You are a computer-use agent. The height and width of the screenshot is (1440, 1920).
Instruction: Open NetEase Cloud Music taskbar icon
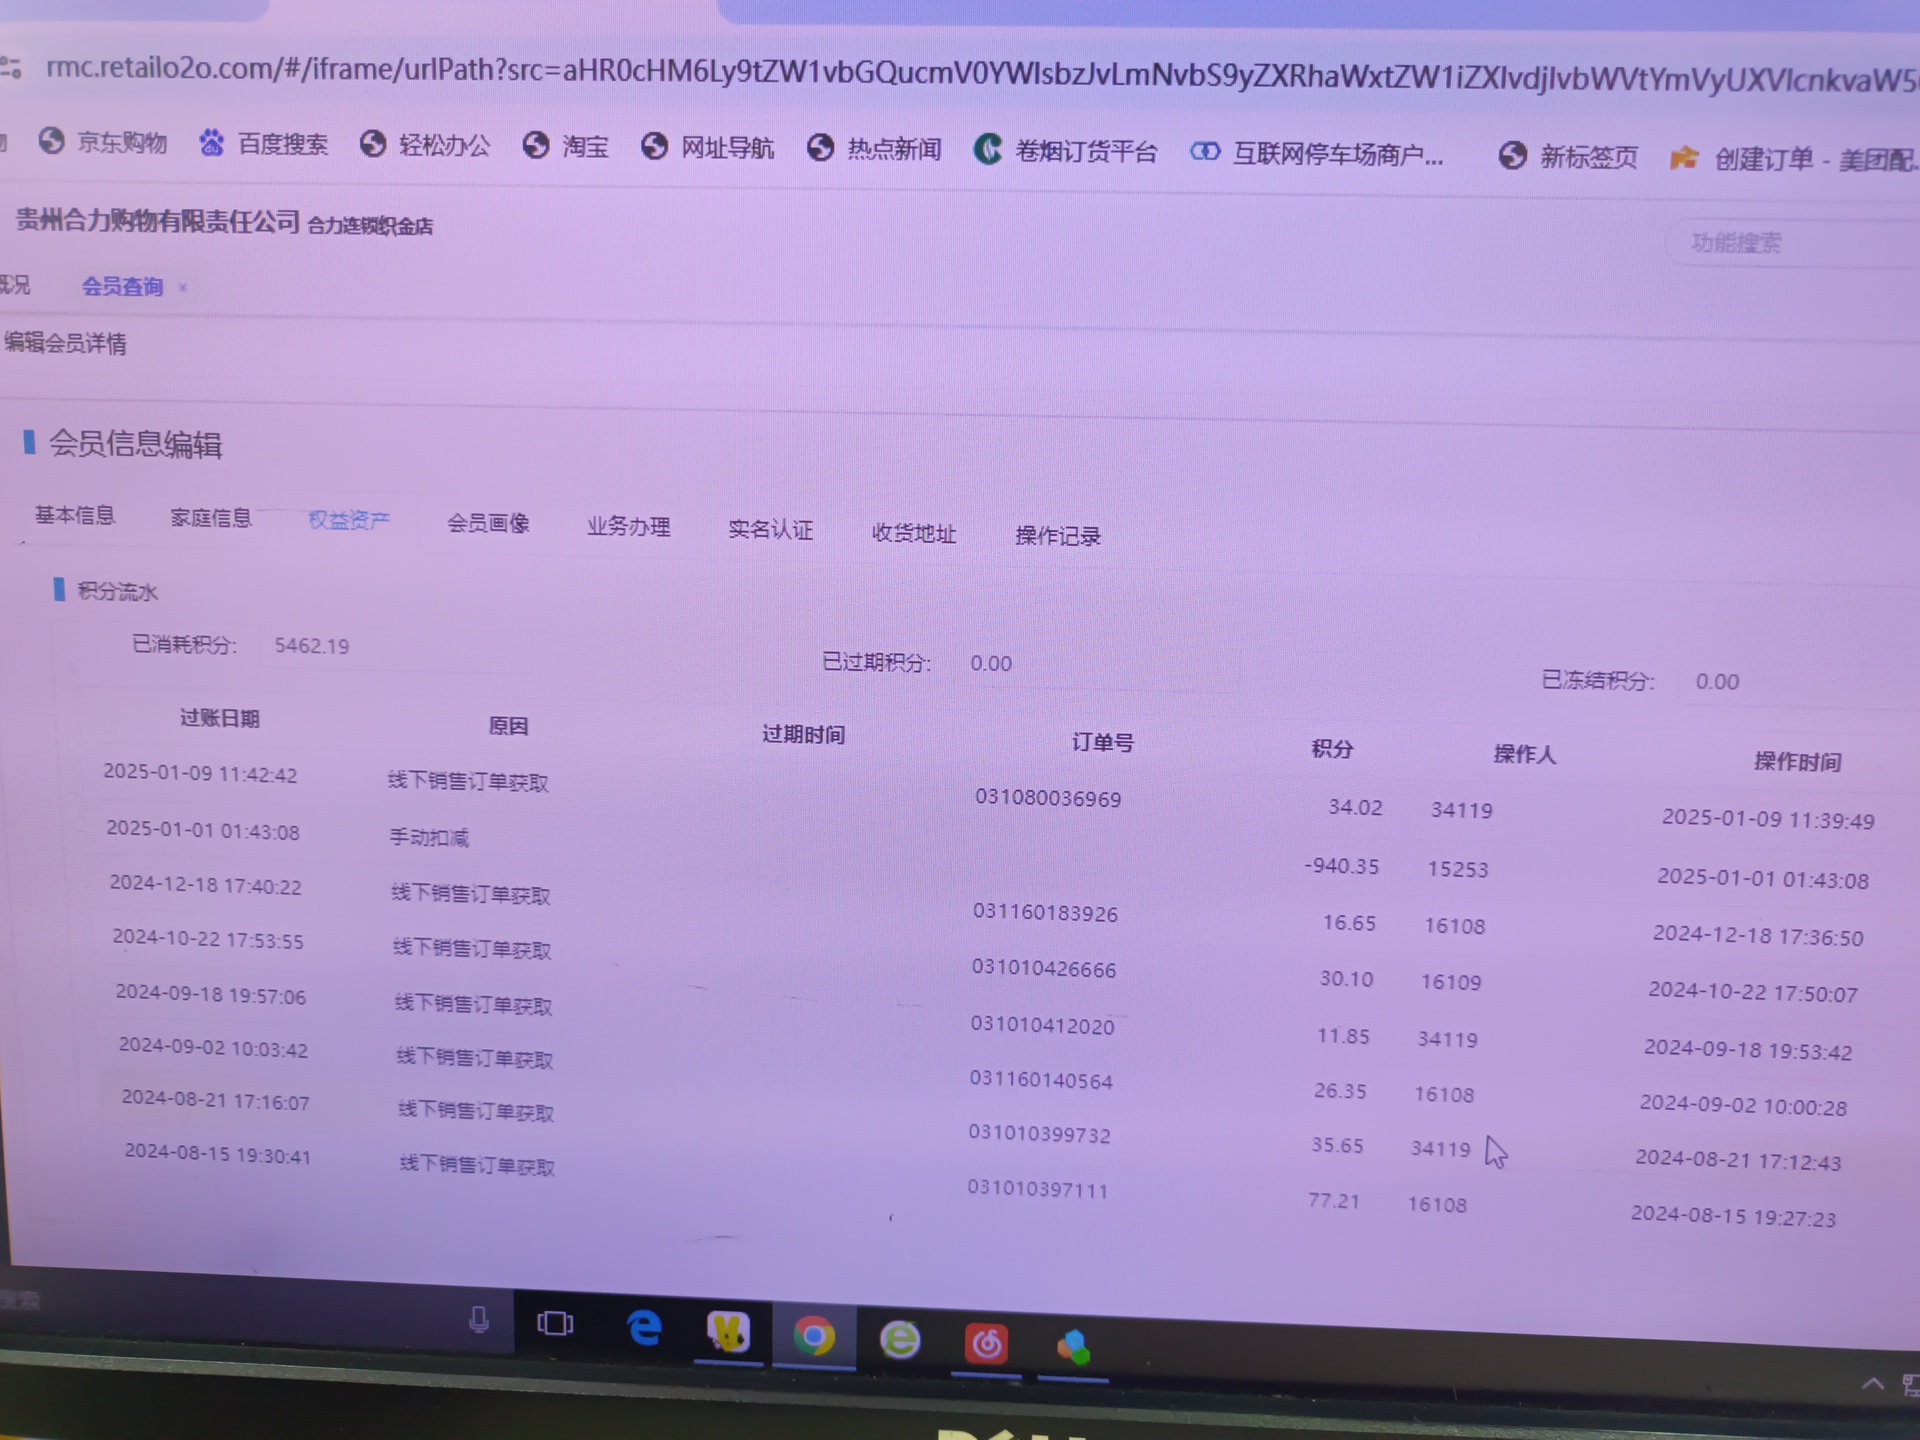986,1343
